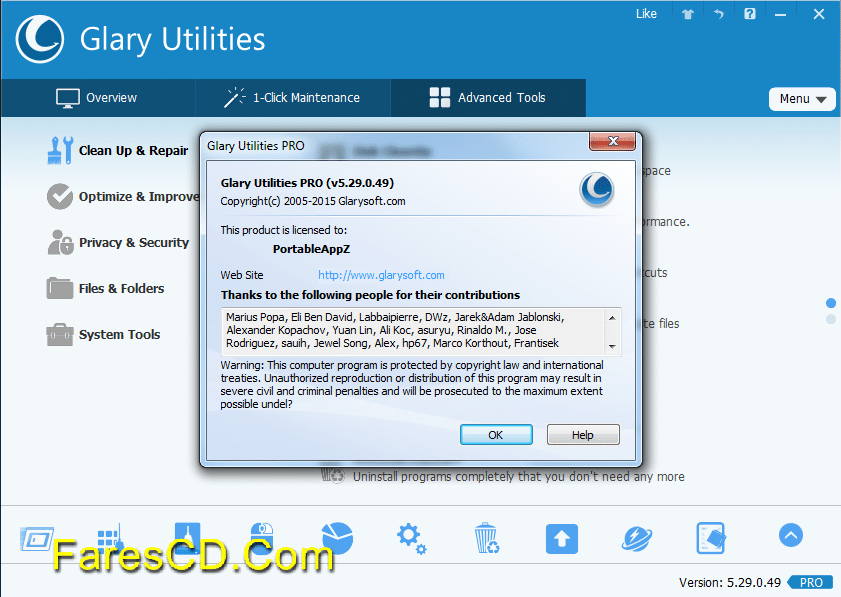This screenshot has height=597, width=841.
Task: Click the Clean Up & Repair brush-wrench icon
Action: pyautogui.click(x=60, y=150)
